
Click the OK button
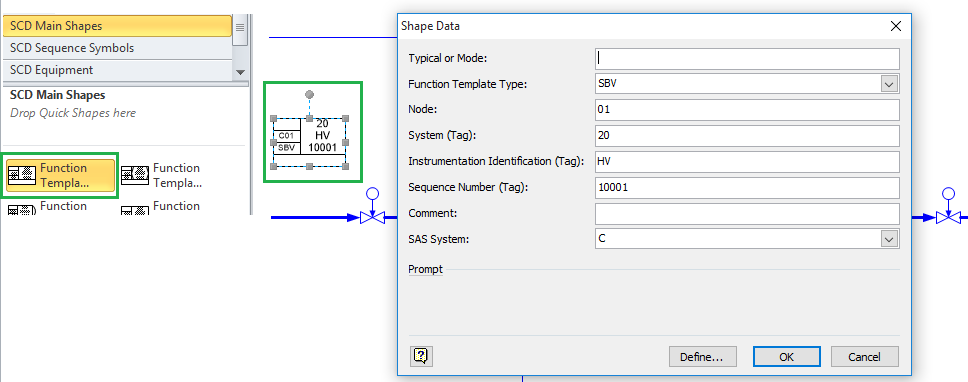click(786, 357)
